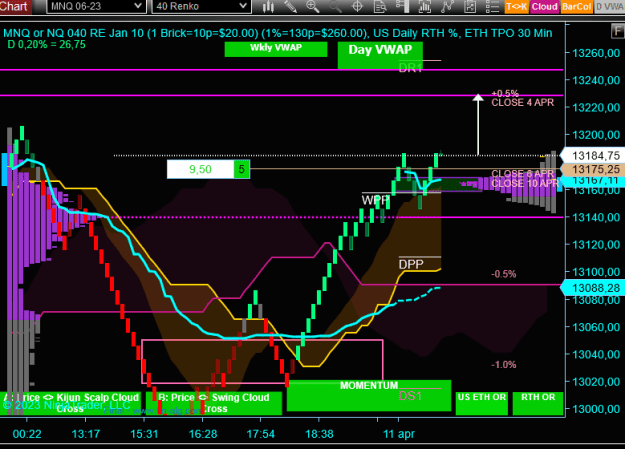Toggle the RTH OR button
The image size is (625, 449).
[x=538, y=403]
